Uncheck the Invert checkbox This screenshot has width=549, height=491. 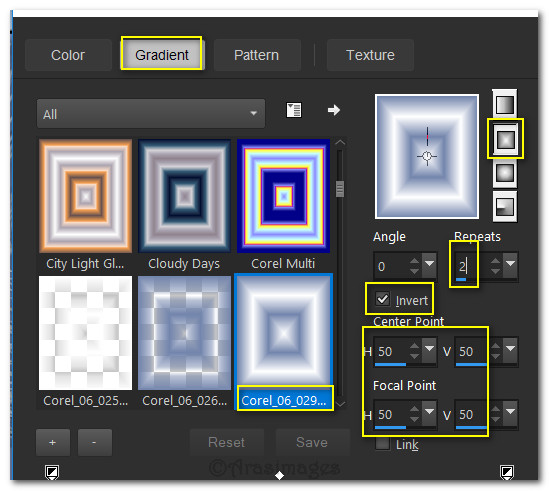pyautogui.click(x=382, y=299)
